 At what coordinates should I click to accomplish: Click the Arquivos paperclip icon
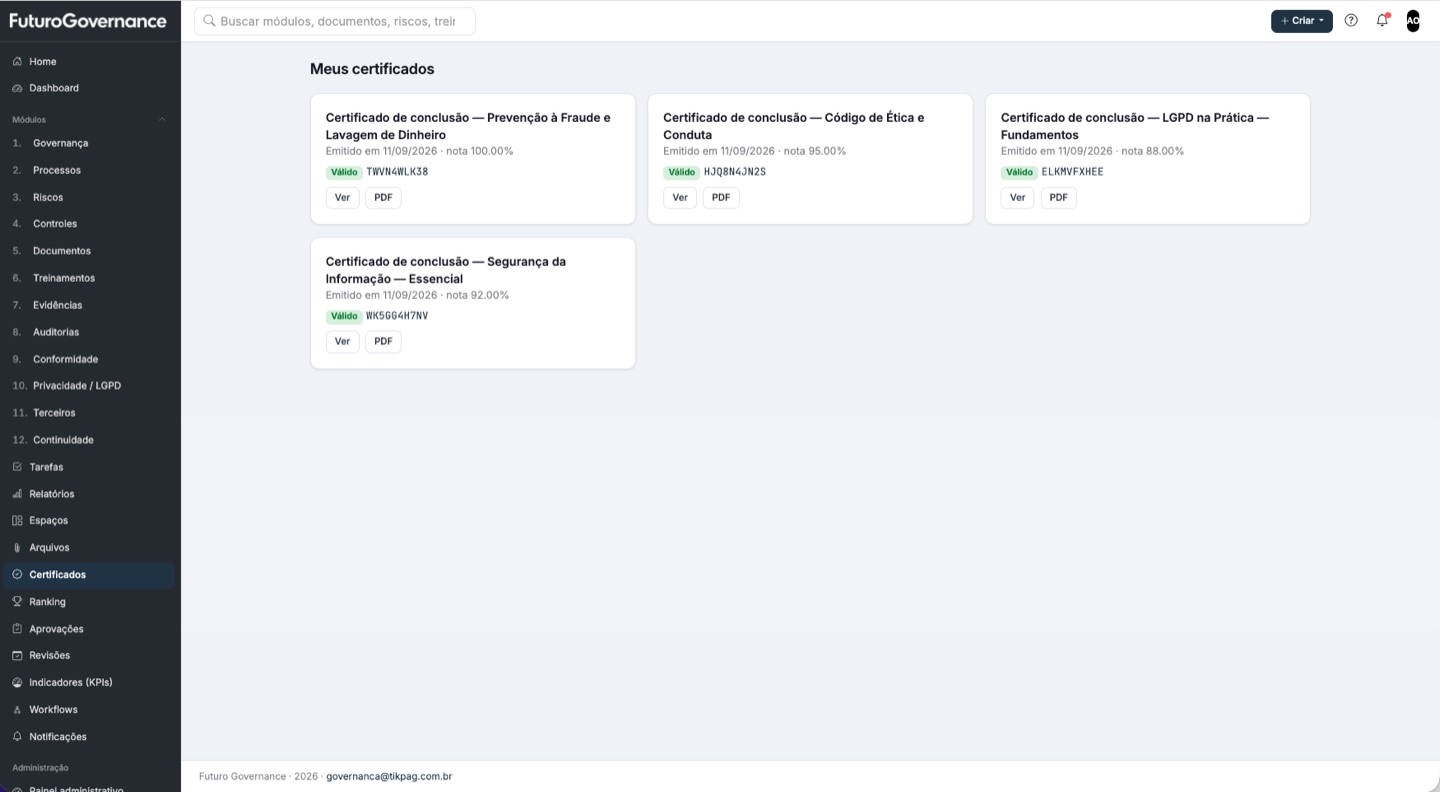coord(17,548)
